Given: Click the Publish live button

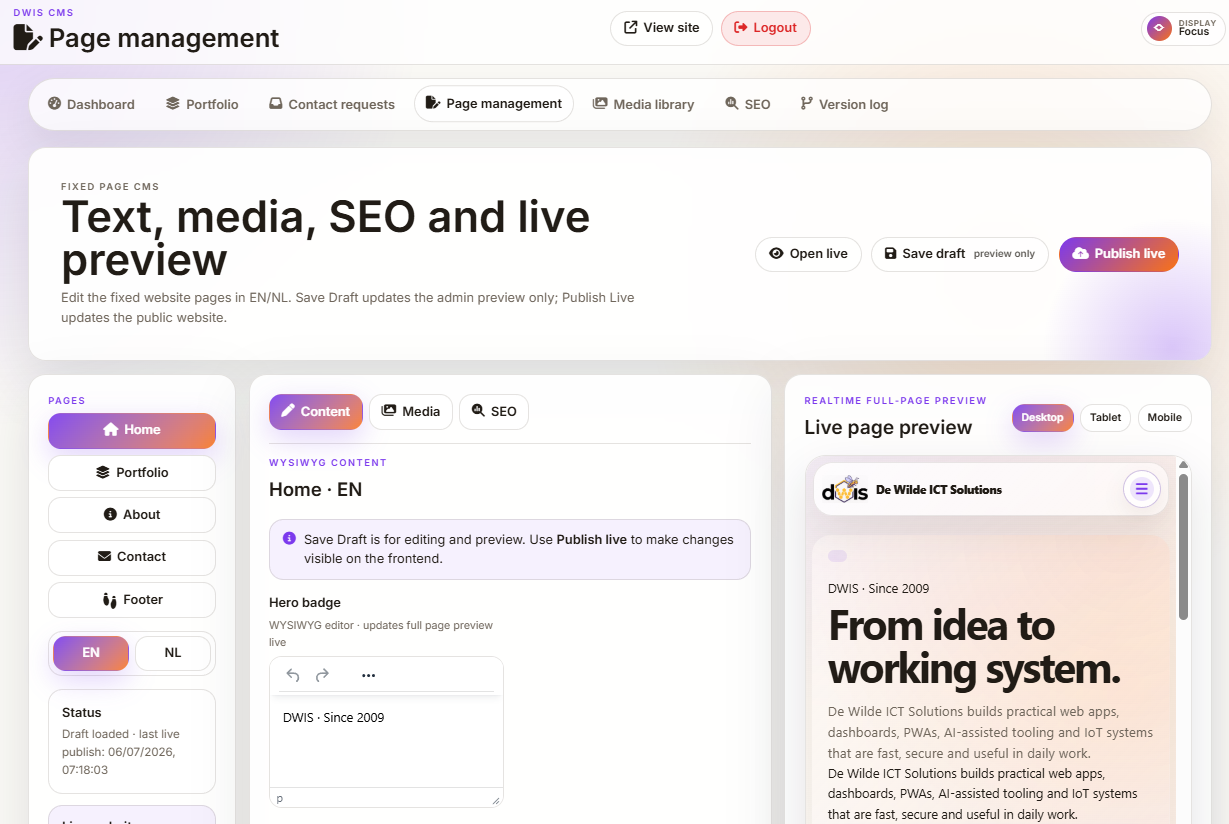Looking at the screenshot, I should coord(1119,254).
